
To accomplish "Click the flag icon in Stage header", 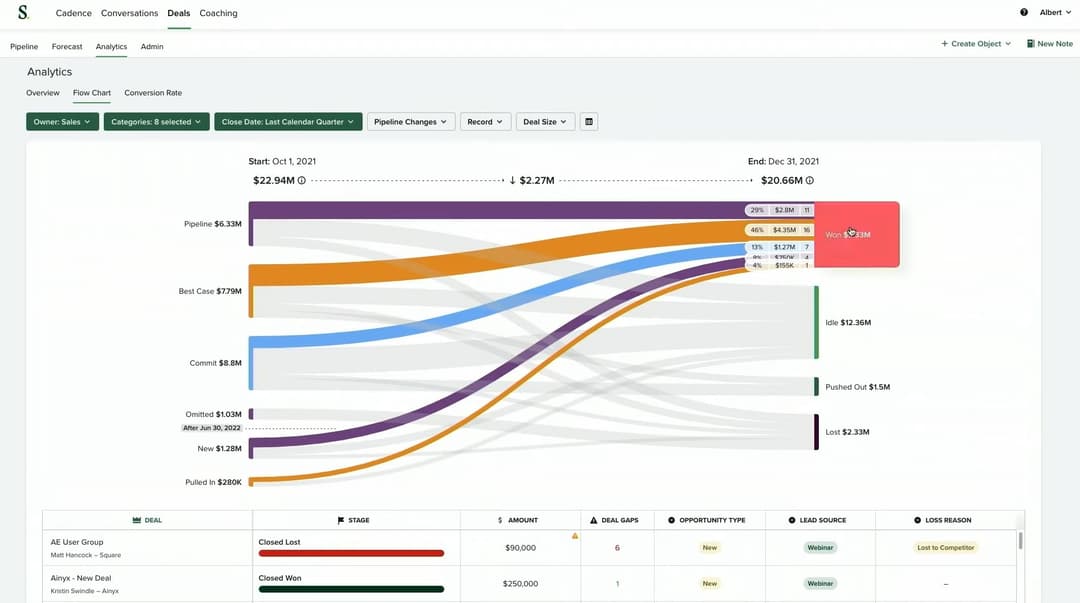I will pyautogui.click(x=340, y=520).
